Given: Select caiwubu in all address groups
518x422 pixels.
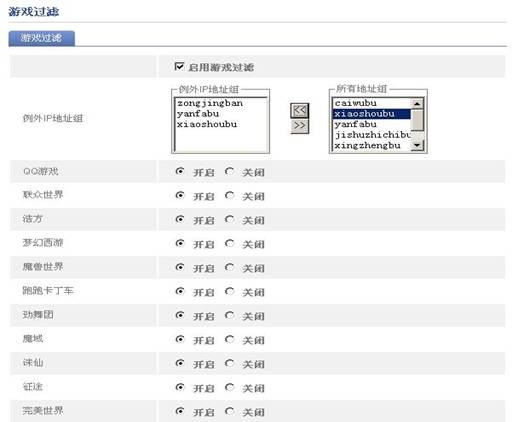Looking at the screenshot, I should (356, 103).
